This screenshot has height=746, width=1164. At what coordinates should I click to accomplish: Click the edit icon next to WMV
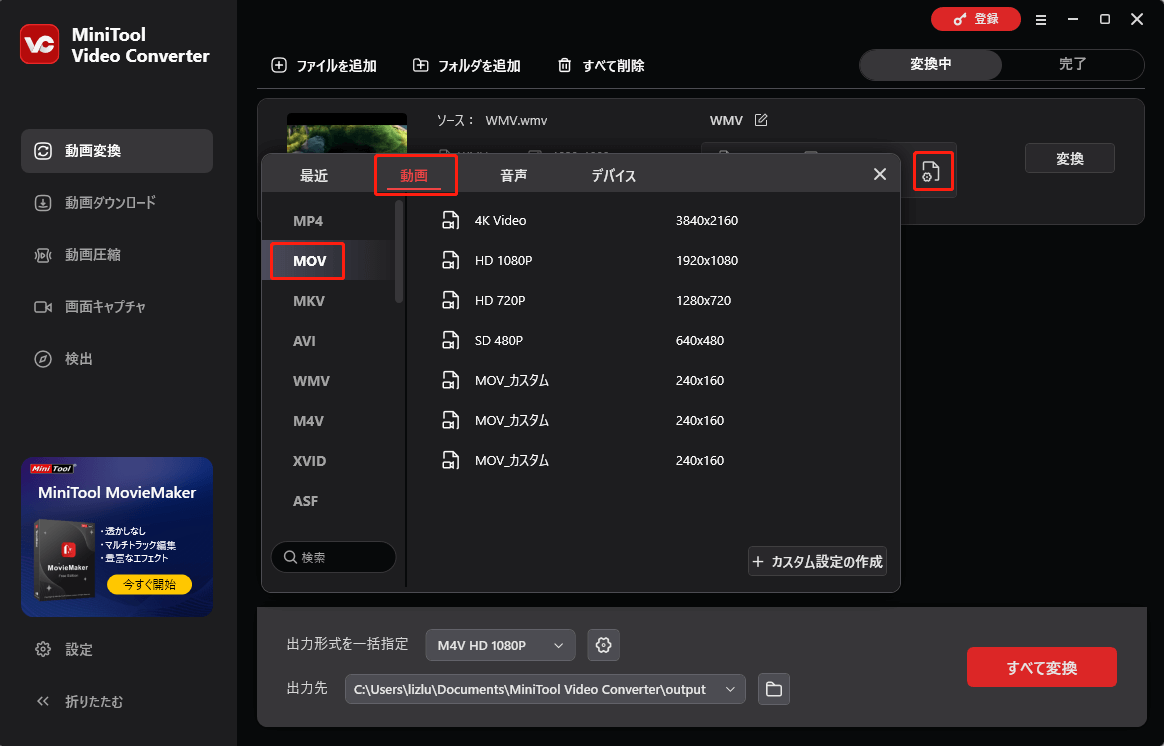[x=761, y=120]
